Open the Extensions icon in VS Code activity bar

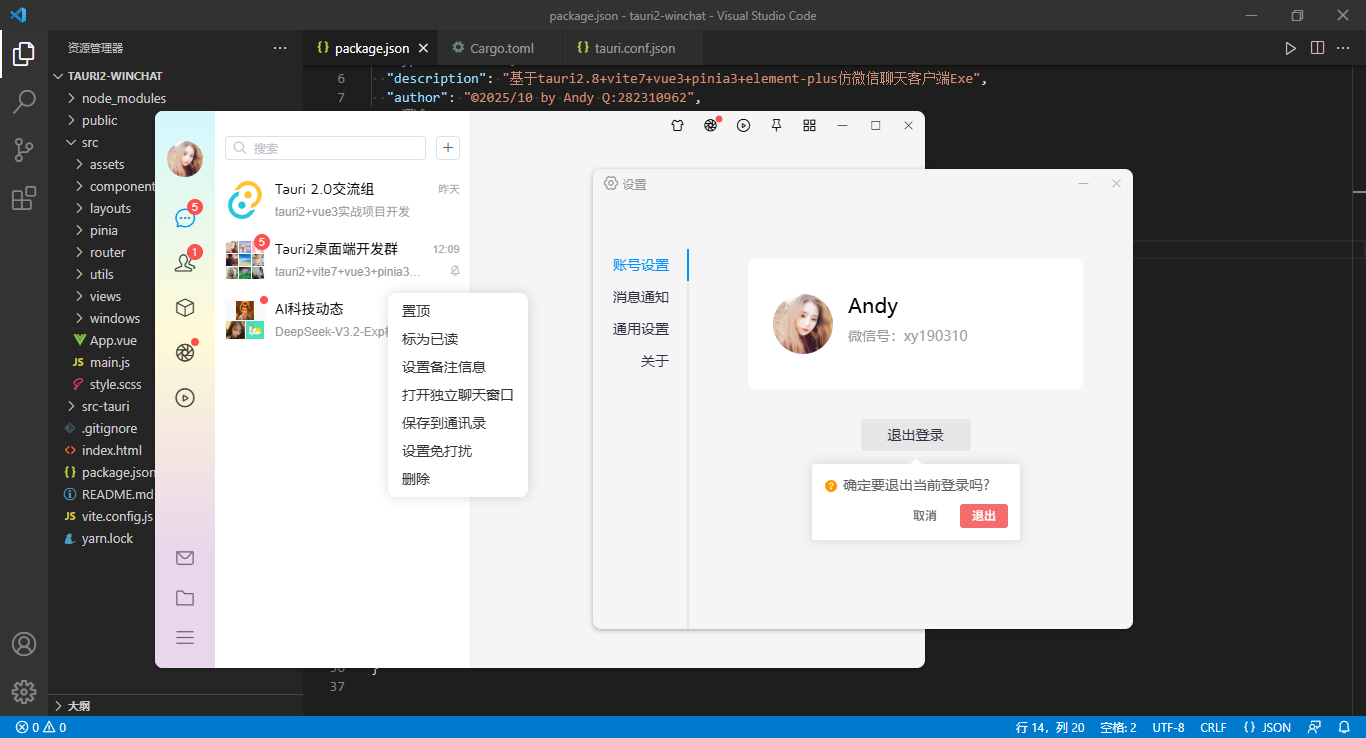[x=24, y=198]
